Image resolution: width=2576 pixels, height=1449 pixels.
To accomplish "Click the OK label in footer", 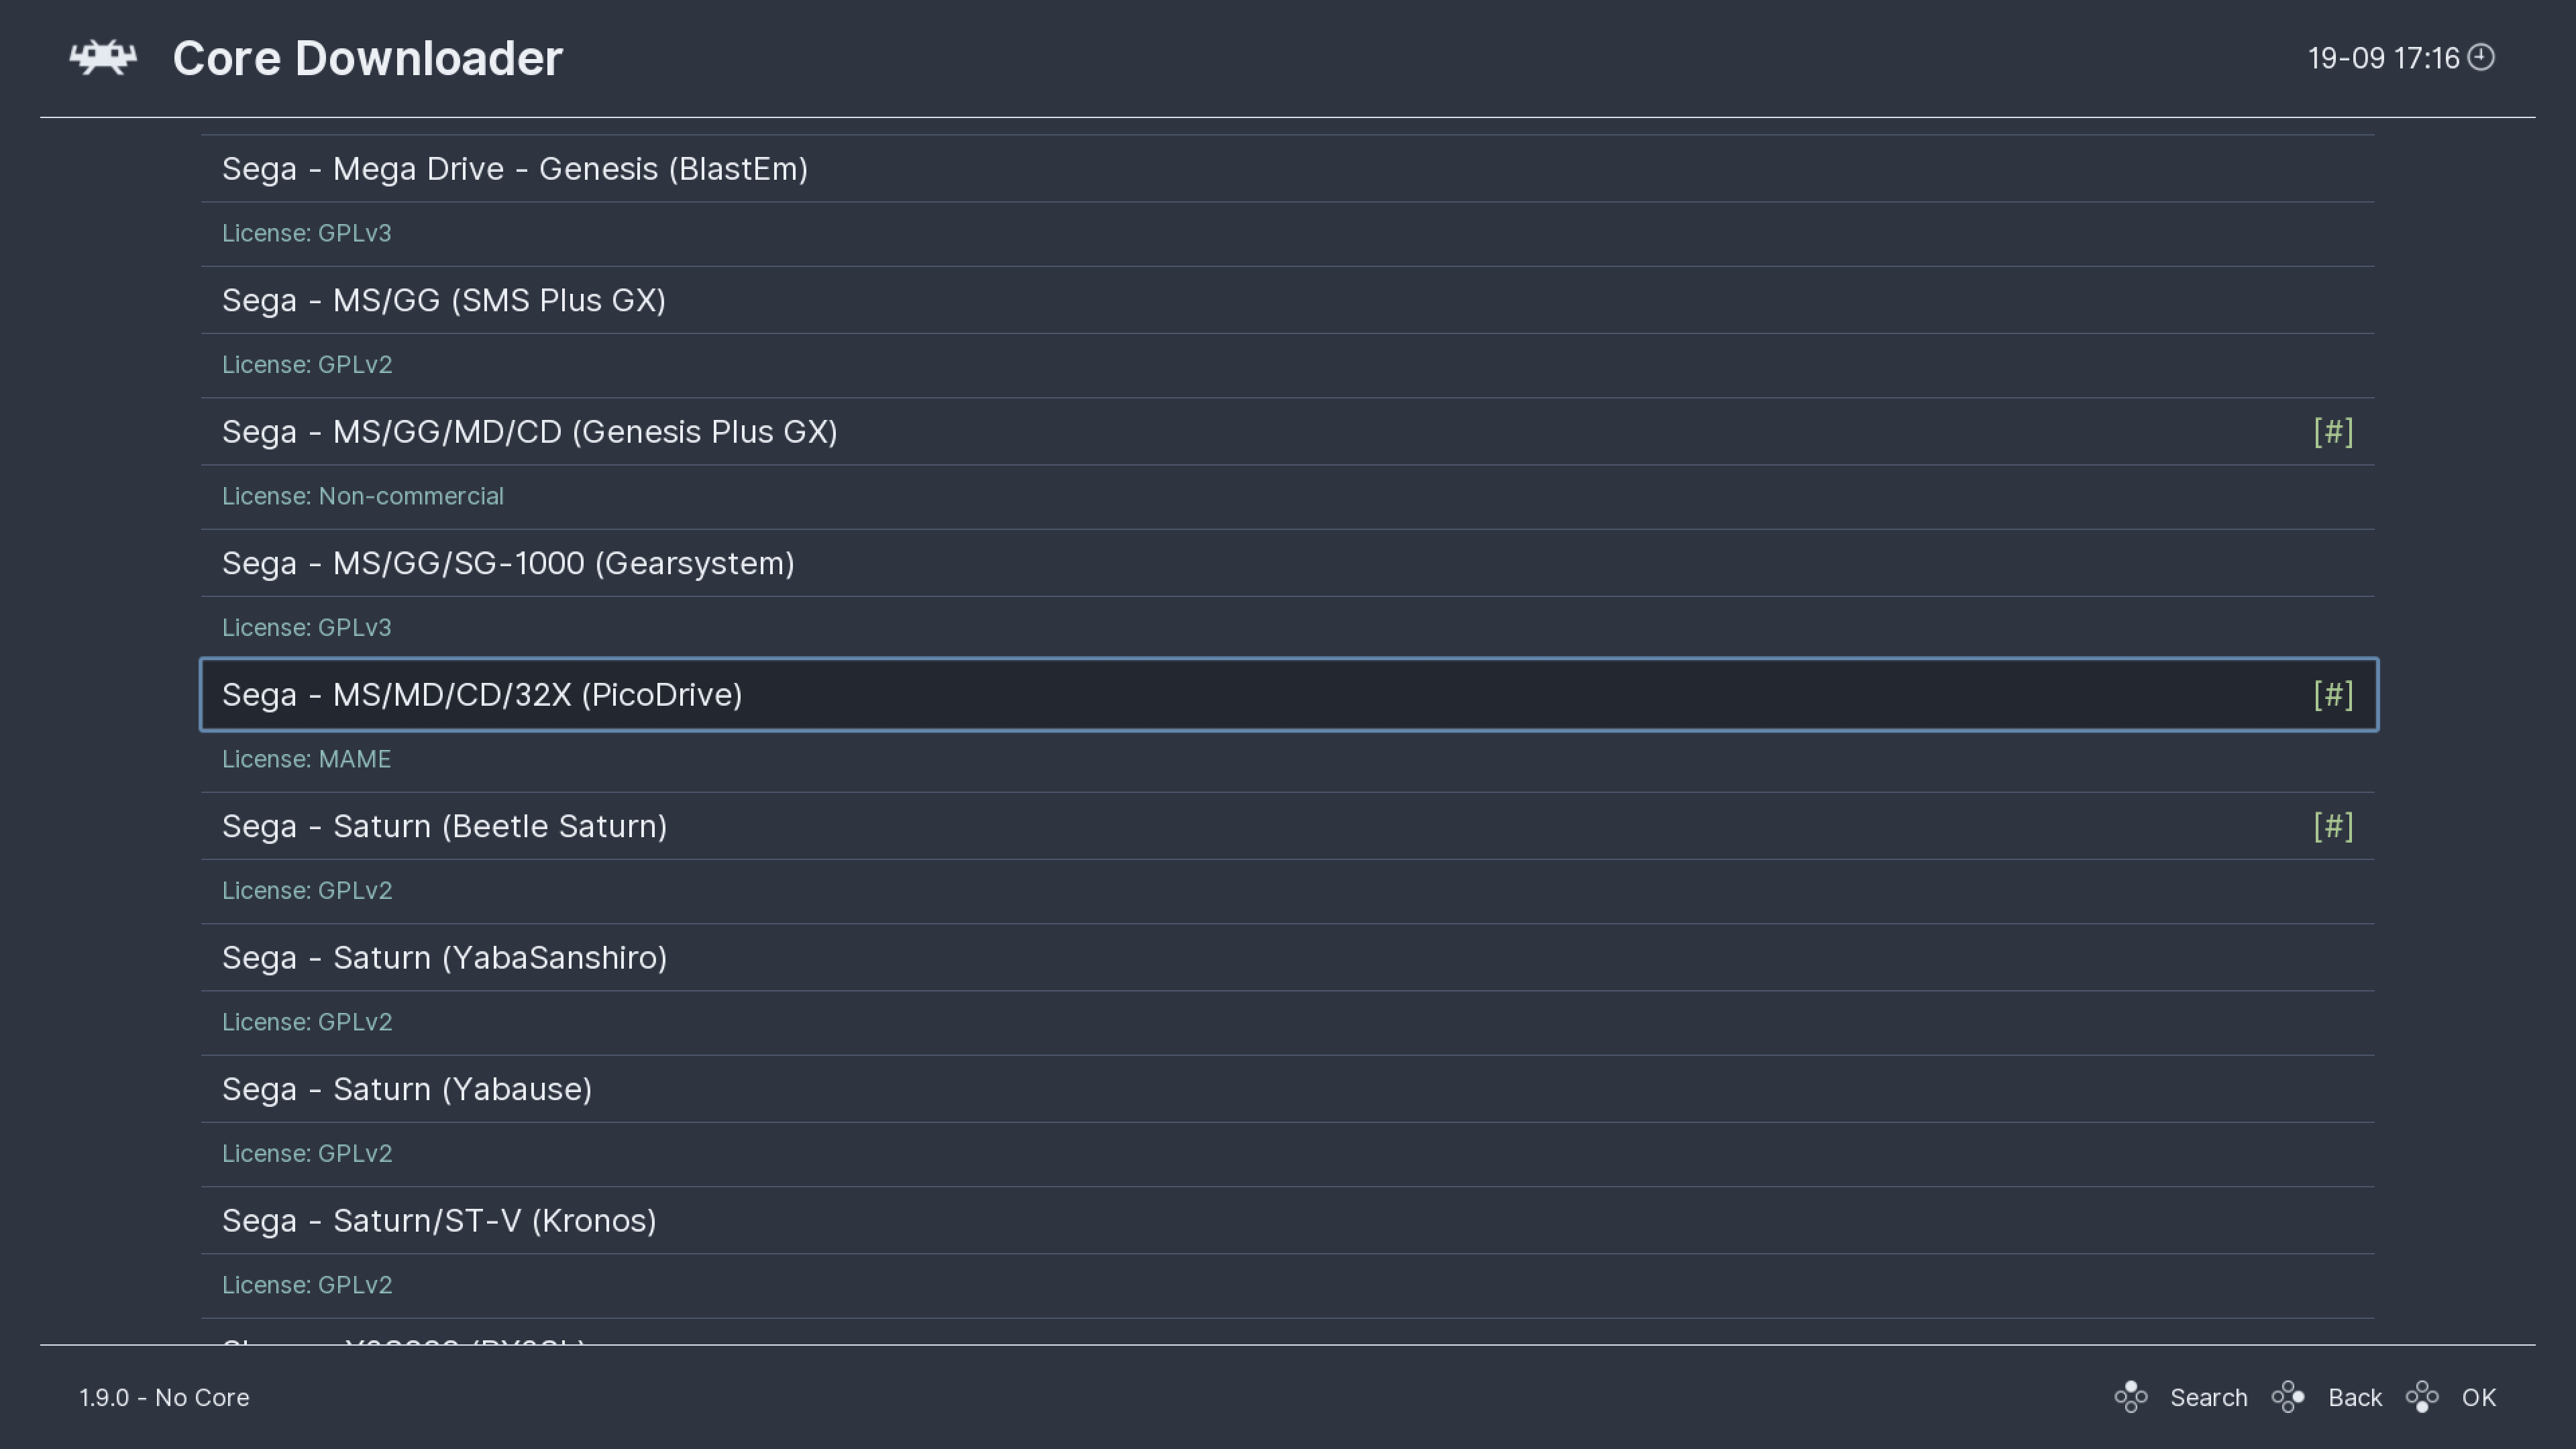I will tap(2478, 1397).
